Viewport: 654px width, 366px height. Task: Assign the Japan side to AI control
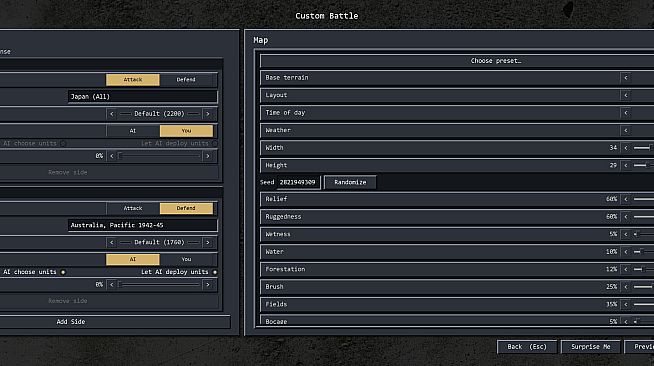pos(133,131)
